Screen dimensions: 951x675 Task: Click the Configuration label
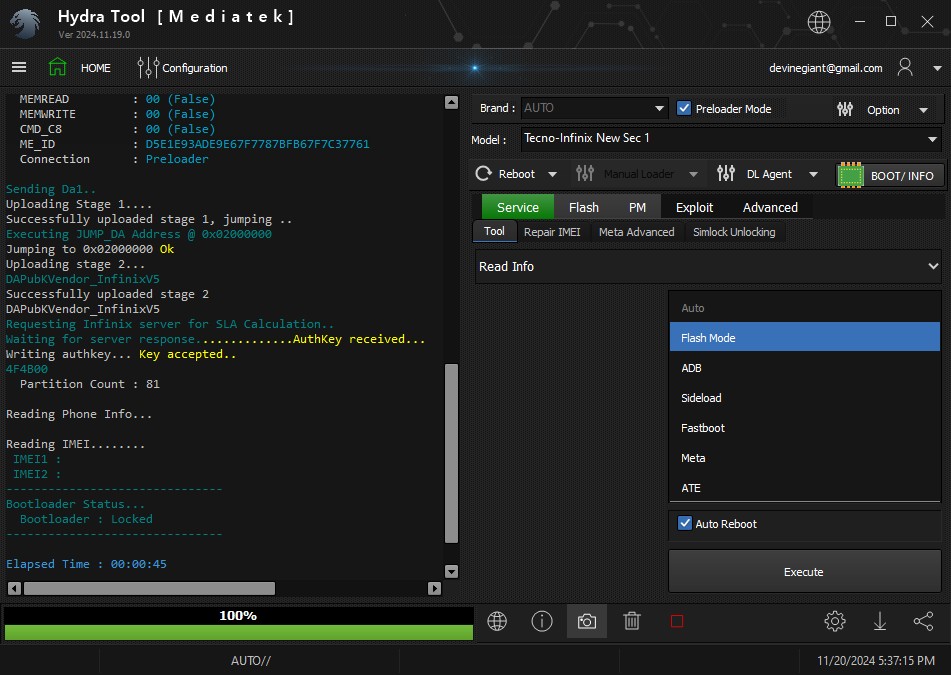pos(195,68)
